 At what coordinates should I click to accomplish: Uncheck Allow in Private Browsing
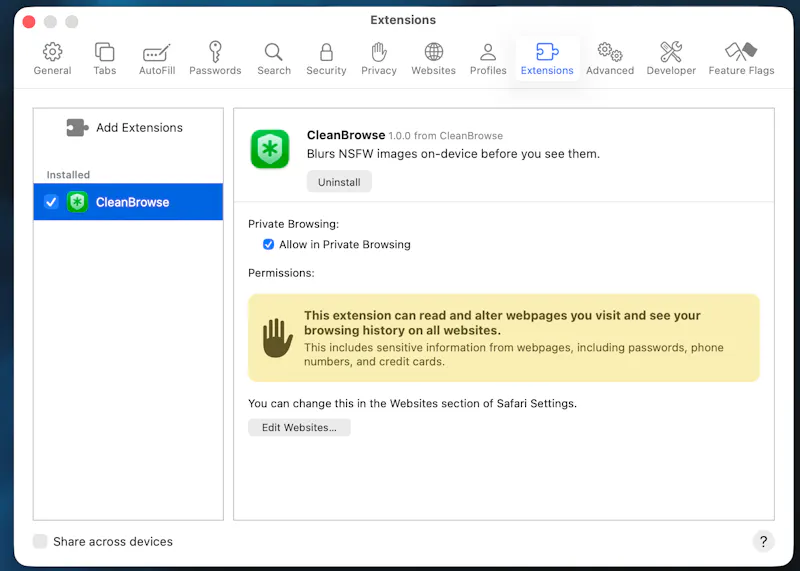[268, 244]
